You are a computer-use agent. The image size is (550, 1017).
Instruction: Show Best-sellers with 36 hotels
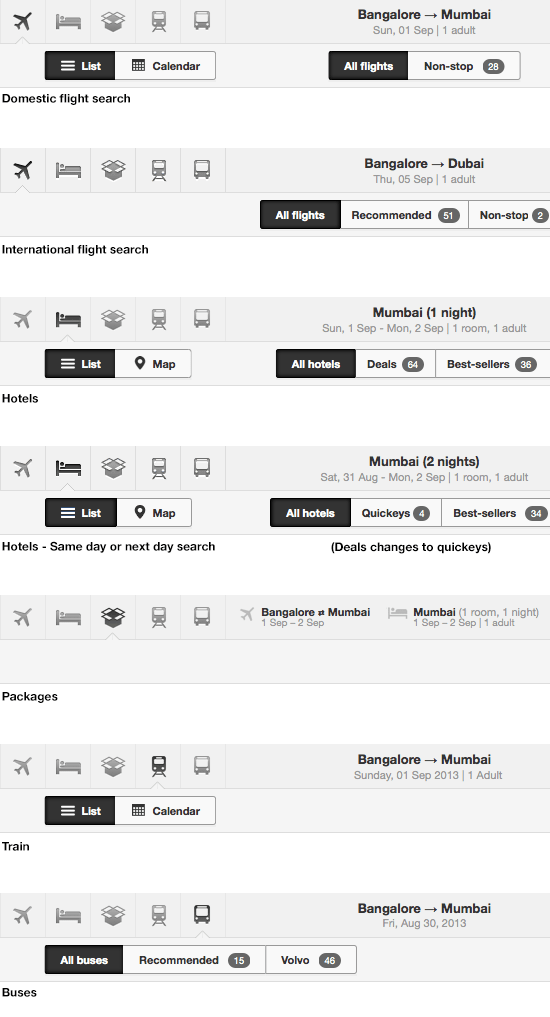point(492,364)
